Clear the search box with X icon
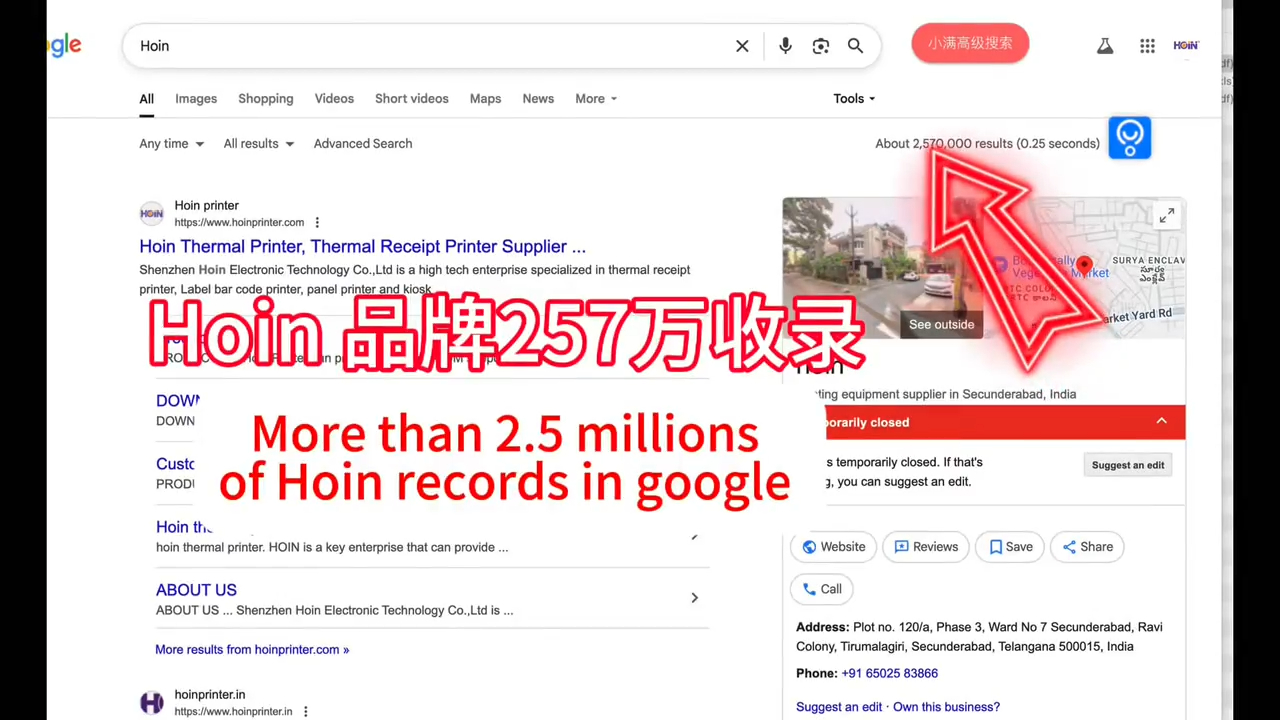This screenshot has width=1280, height=720. tap(742, 46)
